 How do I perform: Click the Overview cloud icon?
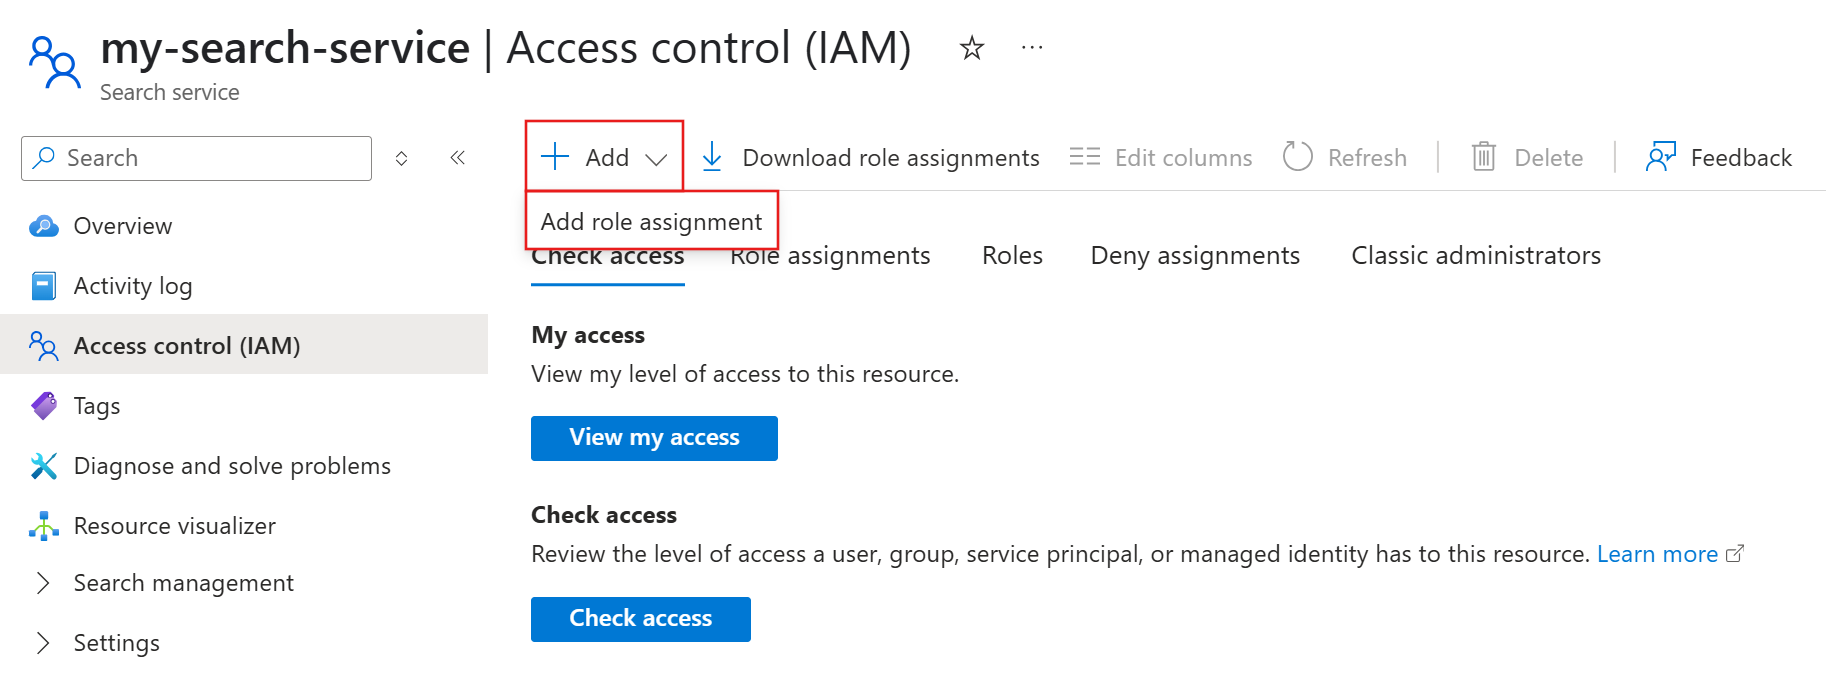(44, 226)
